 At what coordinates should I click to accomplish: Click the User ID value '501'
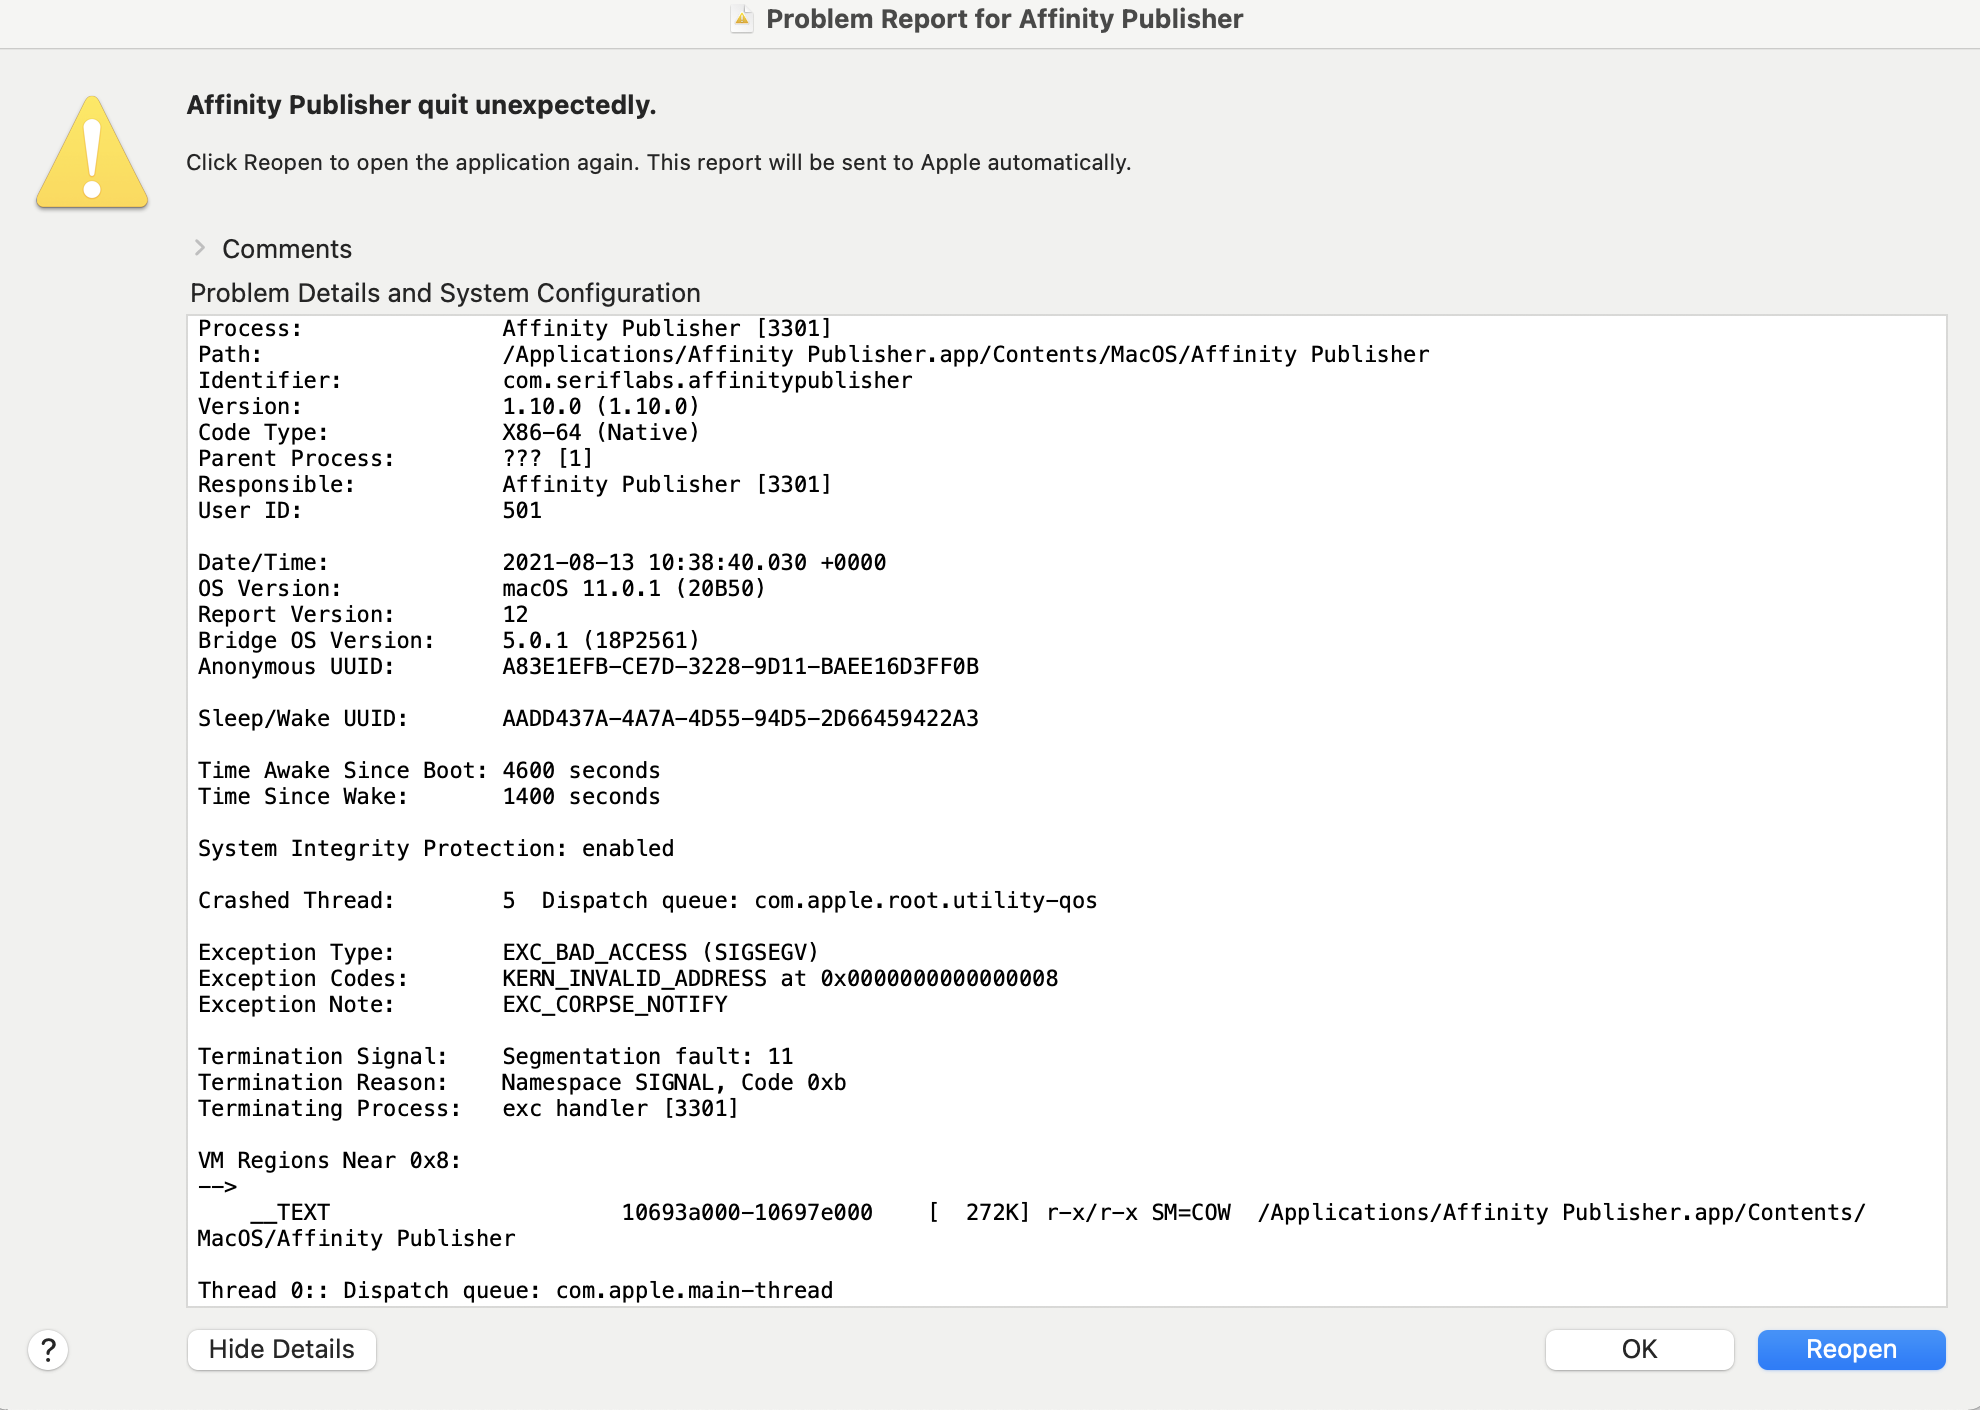[x=522, y=510]
